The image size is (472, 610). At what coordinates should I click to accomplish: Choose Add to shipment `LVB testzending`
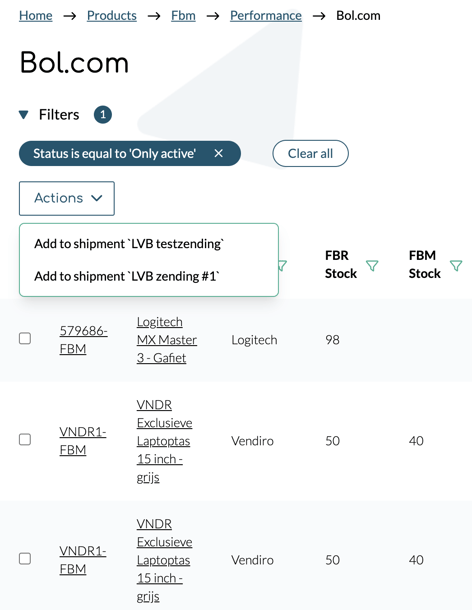129,244
